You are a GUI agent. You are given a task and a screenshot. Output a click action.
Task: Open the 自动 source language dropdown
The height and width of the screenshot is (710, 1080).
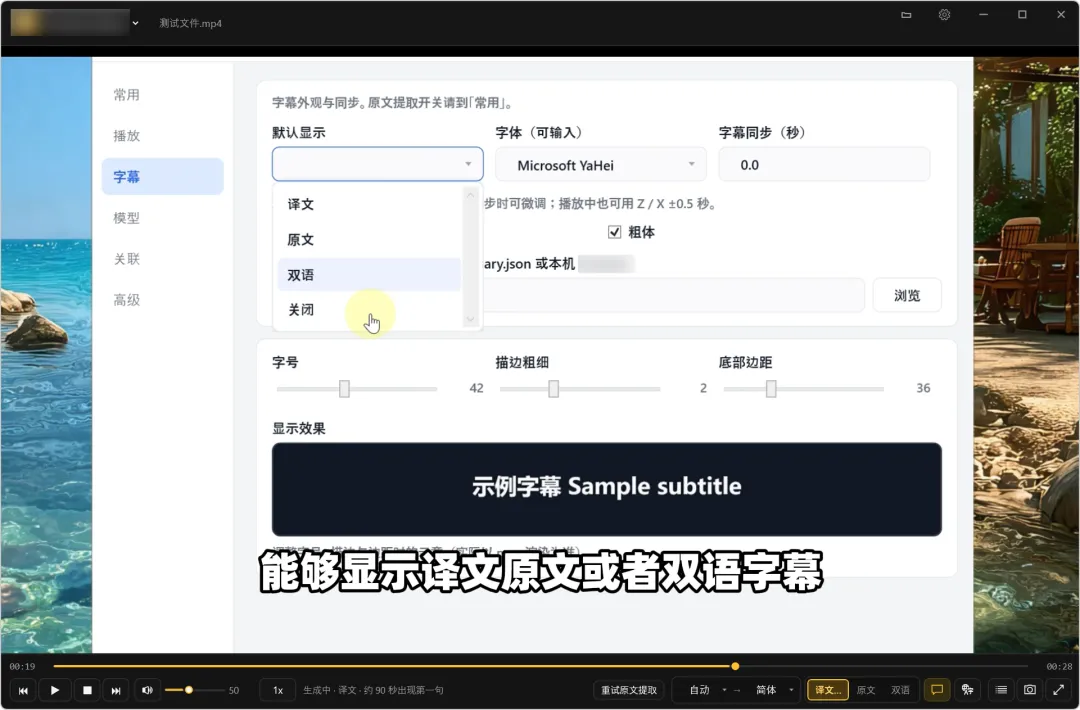point(705,690)
